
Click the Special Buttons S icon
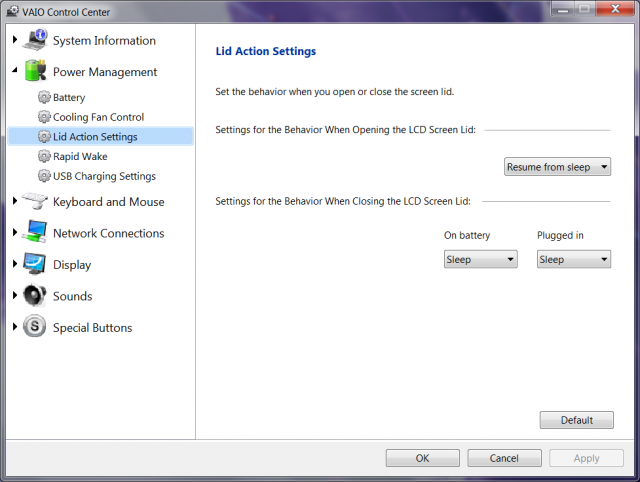(x=35, y=326)
